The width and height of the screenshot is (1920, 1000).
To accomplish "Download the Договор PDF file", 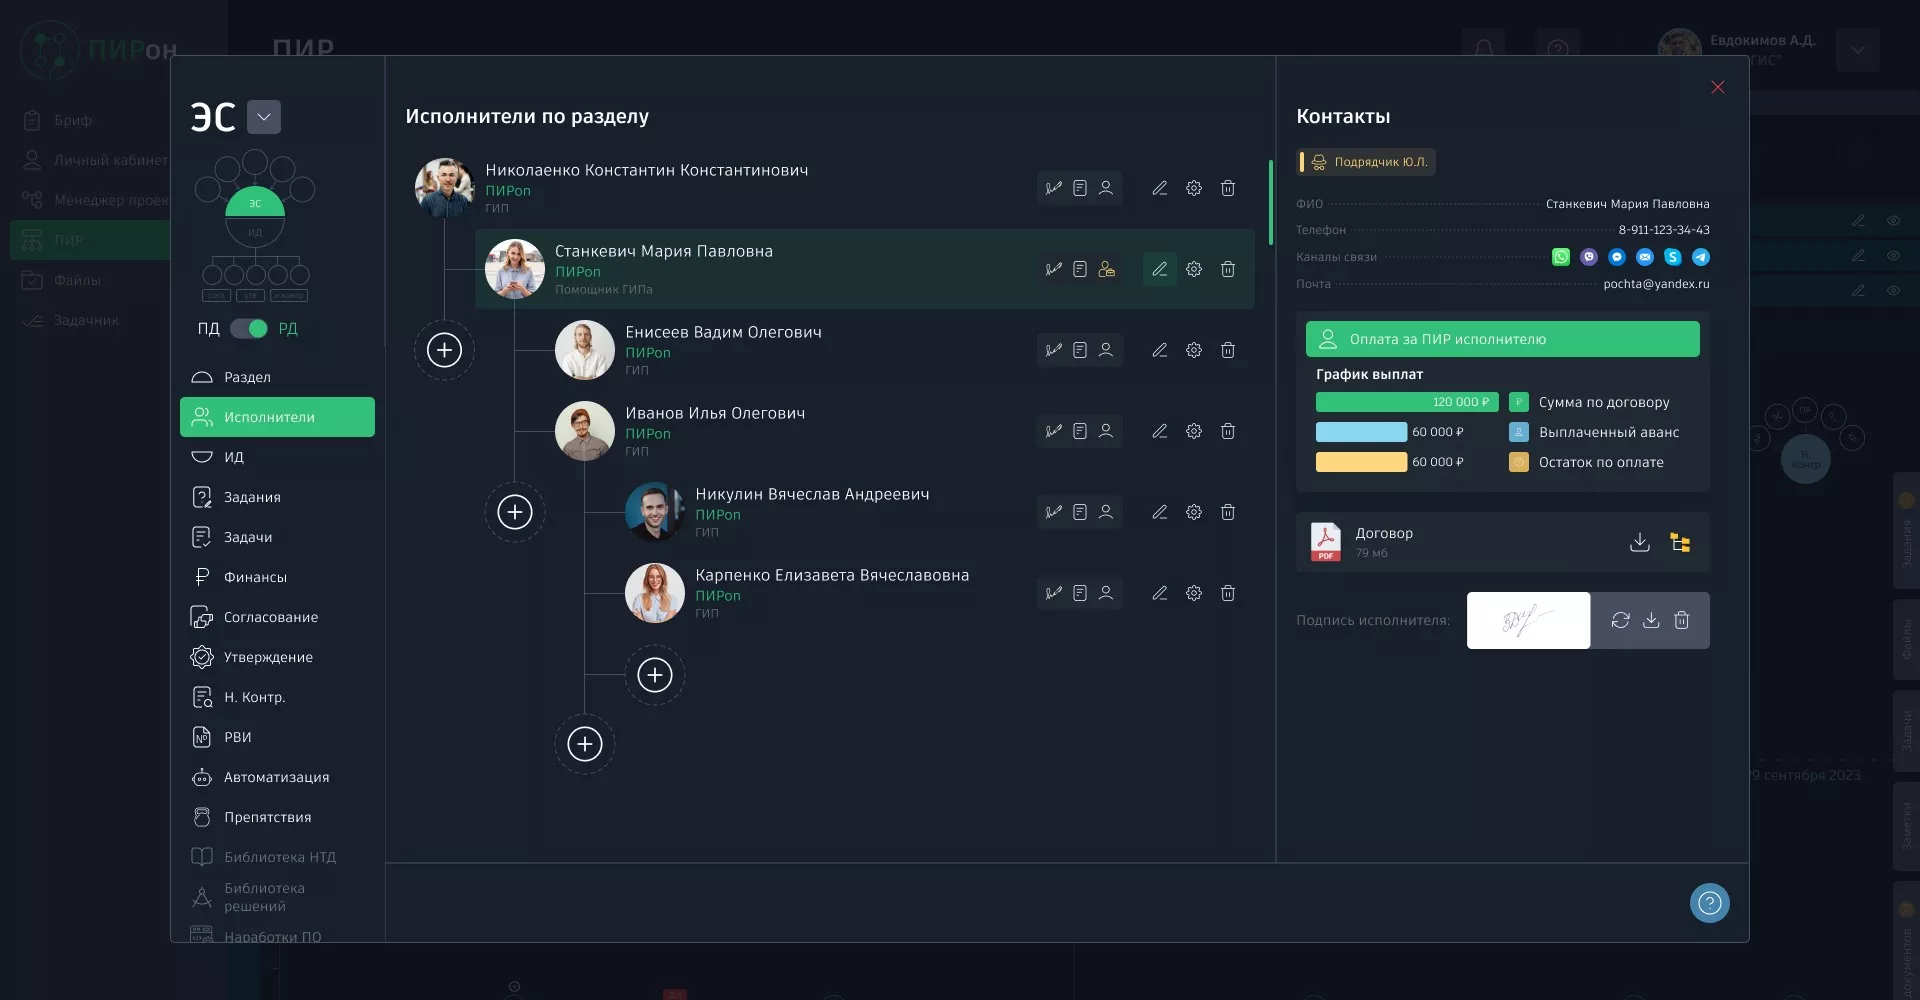I will click(x=1639, y=542).
